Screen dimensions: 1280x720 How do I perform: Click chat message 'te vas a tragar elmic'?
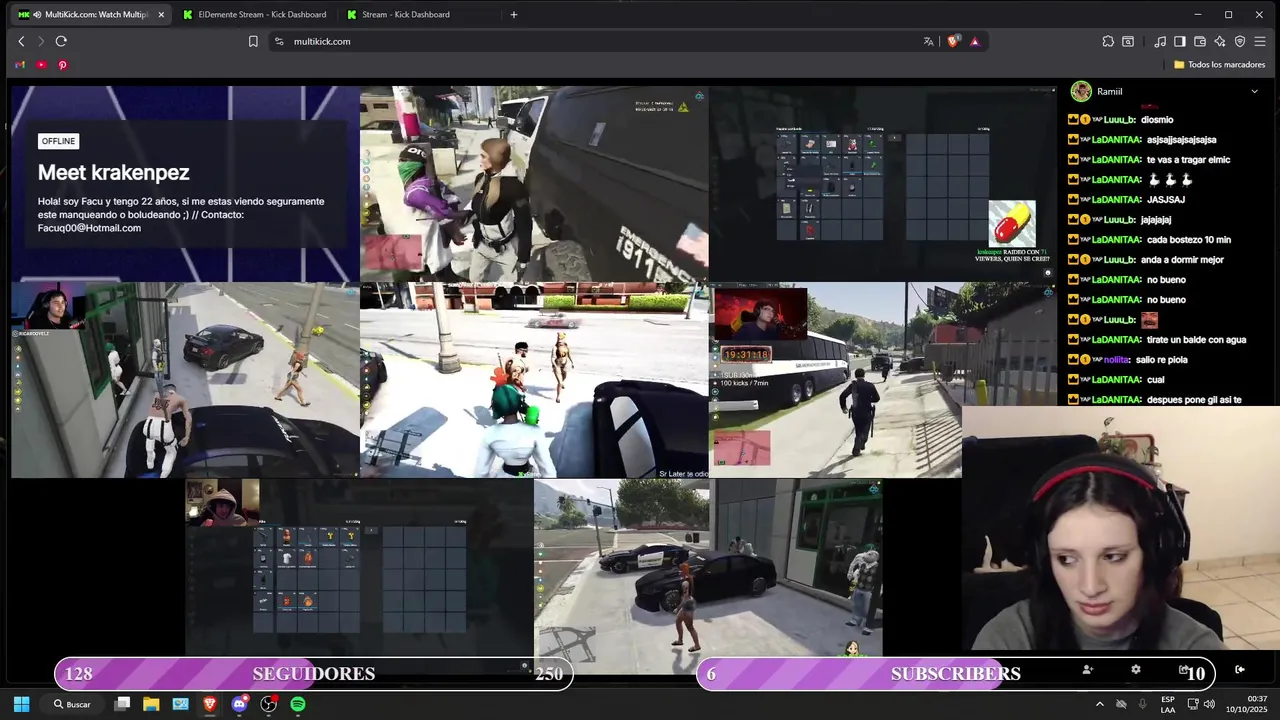coord(1188,159)
